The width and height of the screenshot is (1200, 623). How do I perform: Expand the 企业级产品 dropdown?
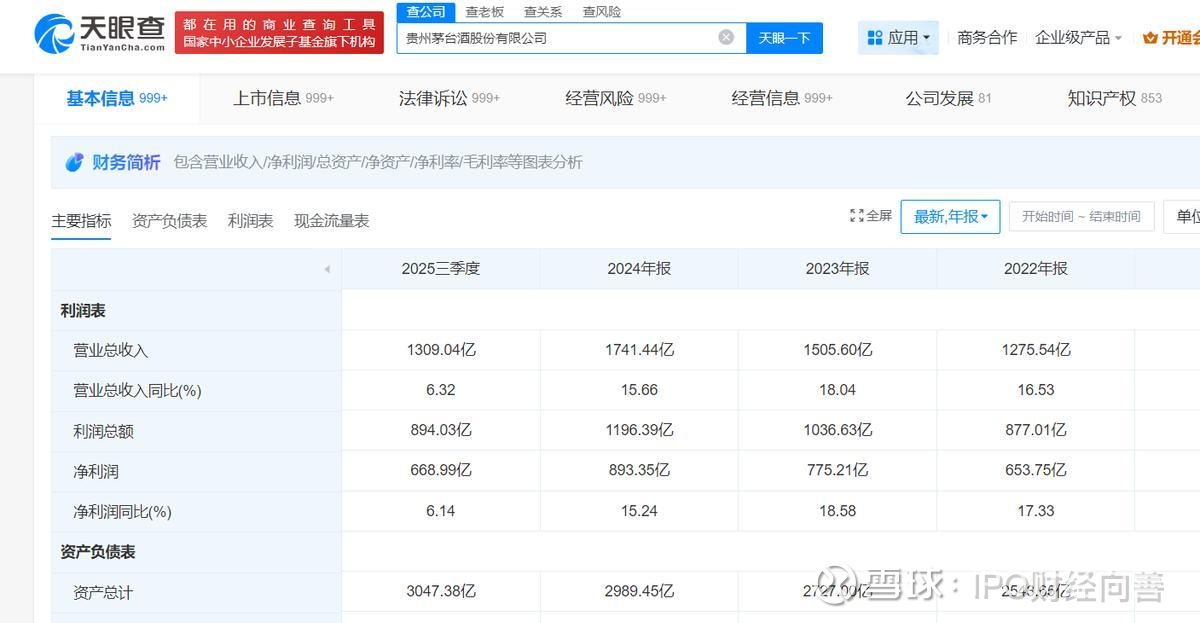click(1078, 37)
